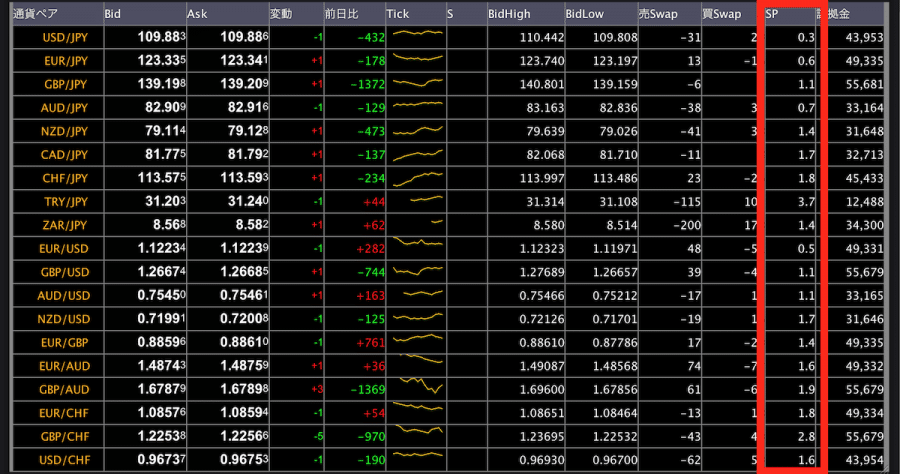Select the EUR/GBP currency pair
This screenshot has width=900, height=474.
(65, 343)
